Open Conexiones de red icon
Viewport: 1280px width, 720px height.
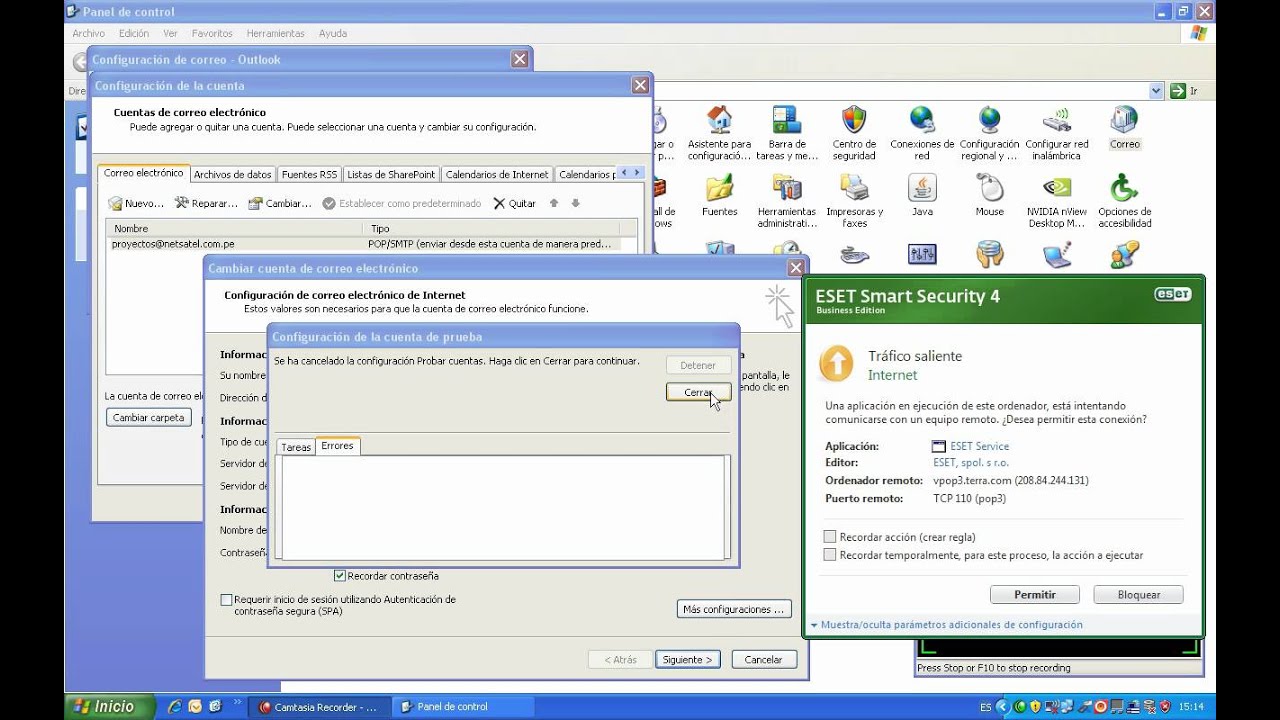tap(922, 132)
